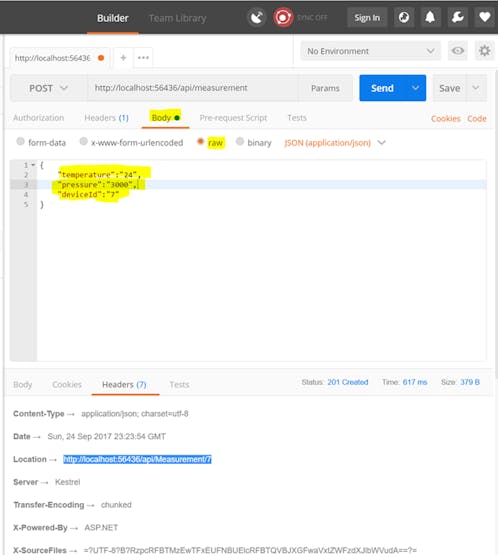
Task: Click the heart icon in top bar
Action: tap(485, 17)
